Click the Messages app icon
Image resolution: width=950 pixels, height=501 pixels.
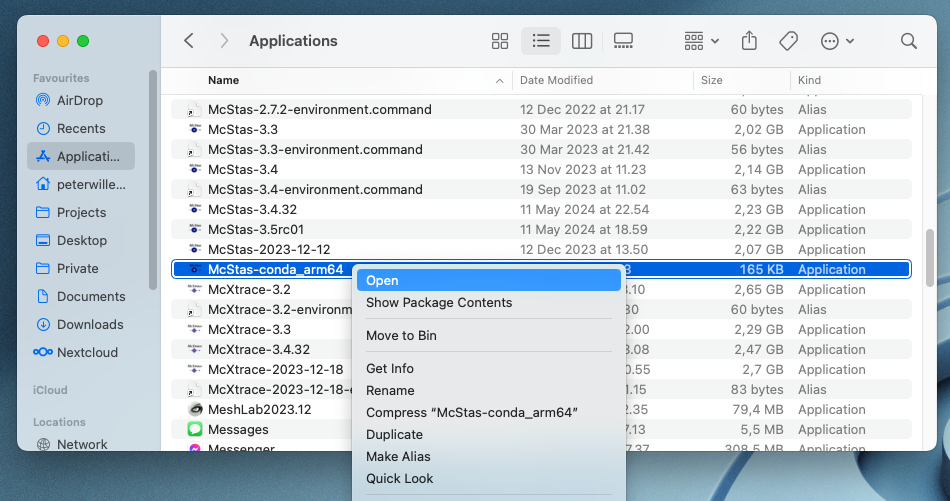[x=195, y=429]
